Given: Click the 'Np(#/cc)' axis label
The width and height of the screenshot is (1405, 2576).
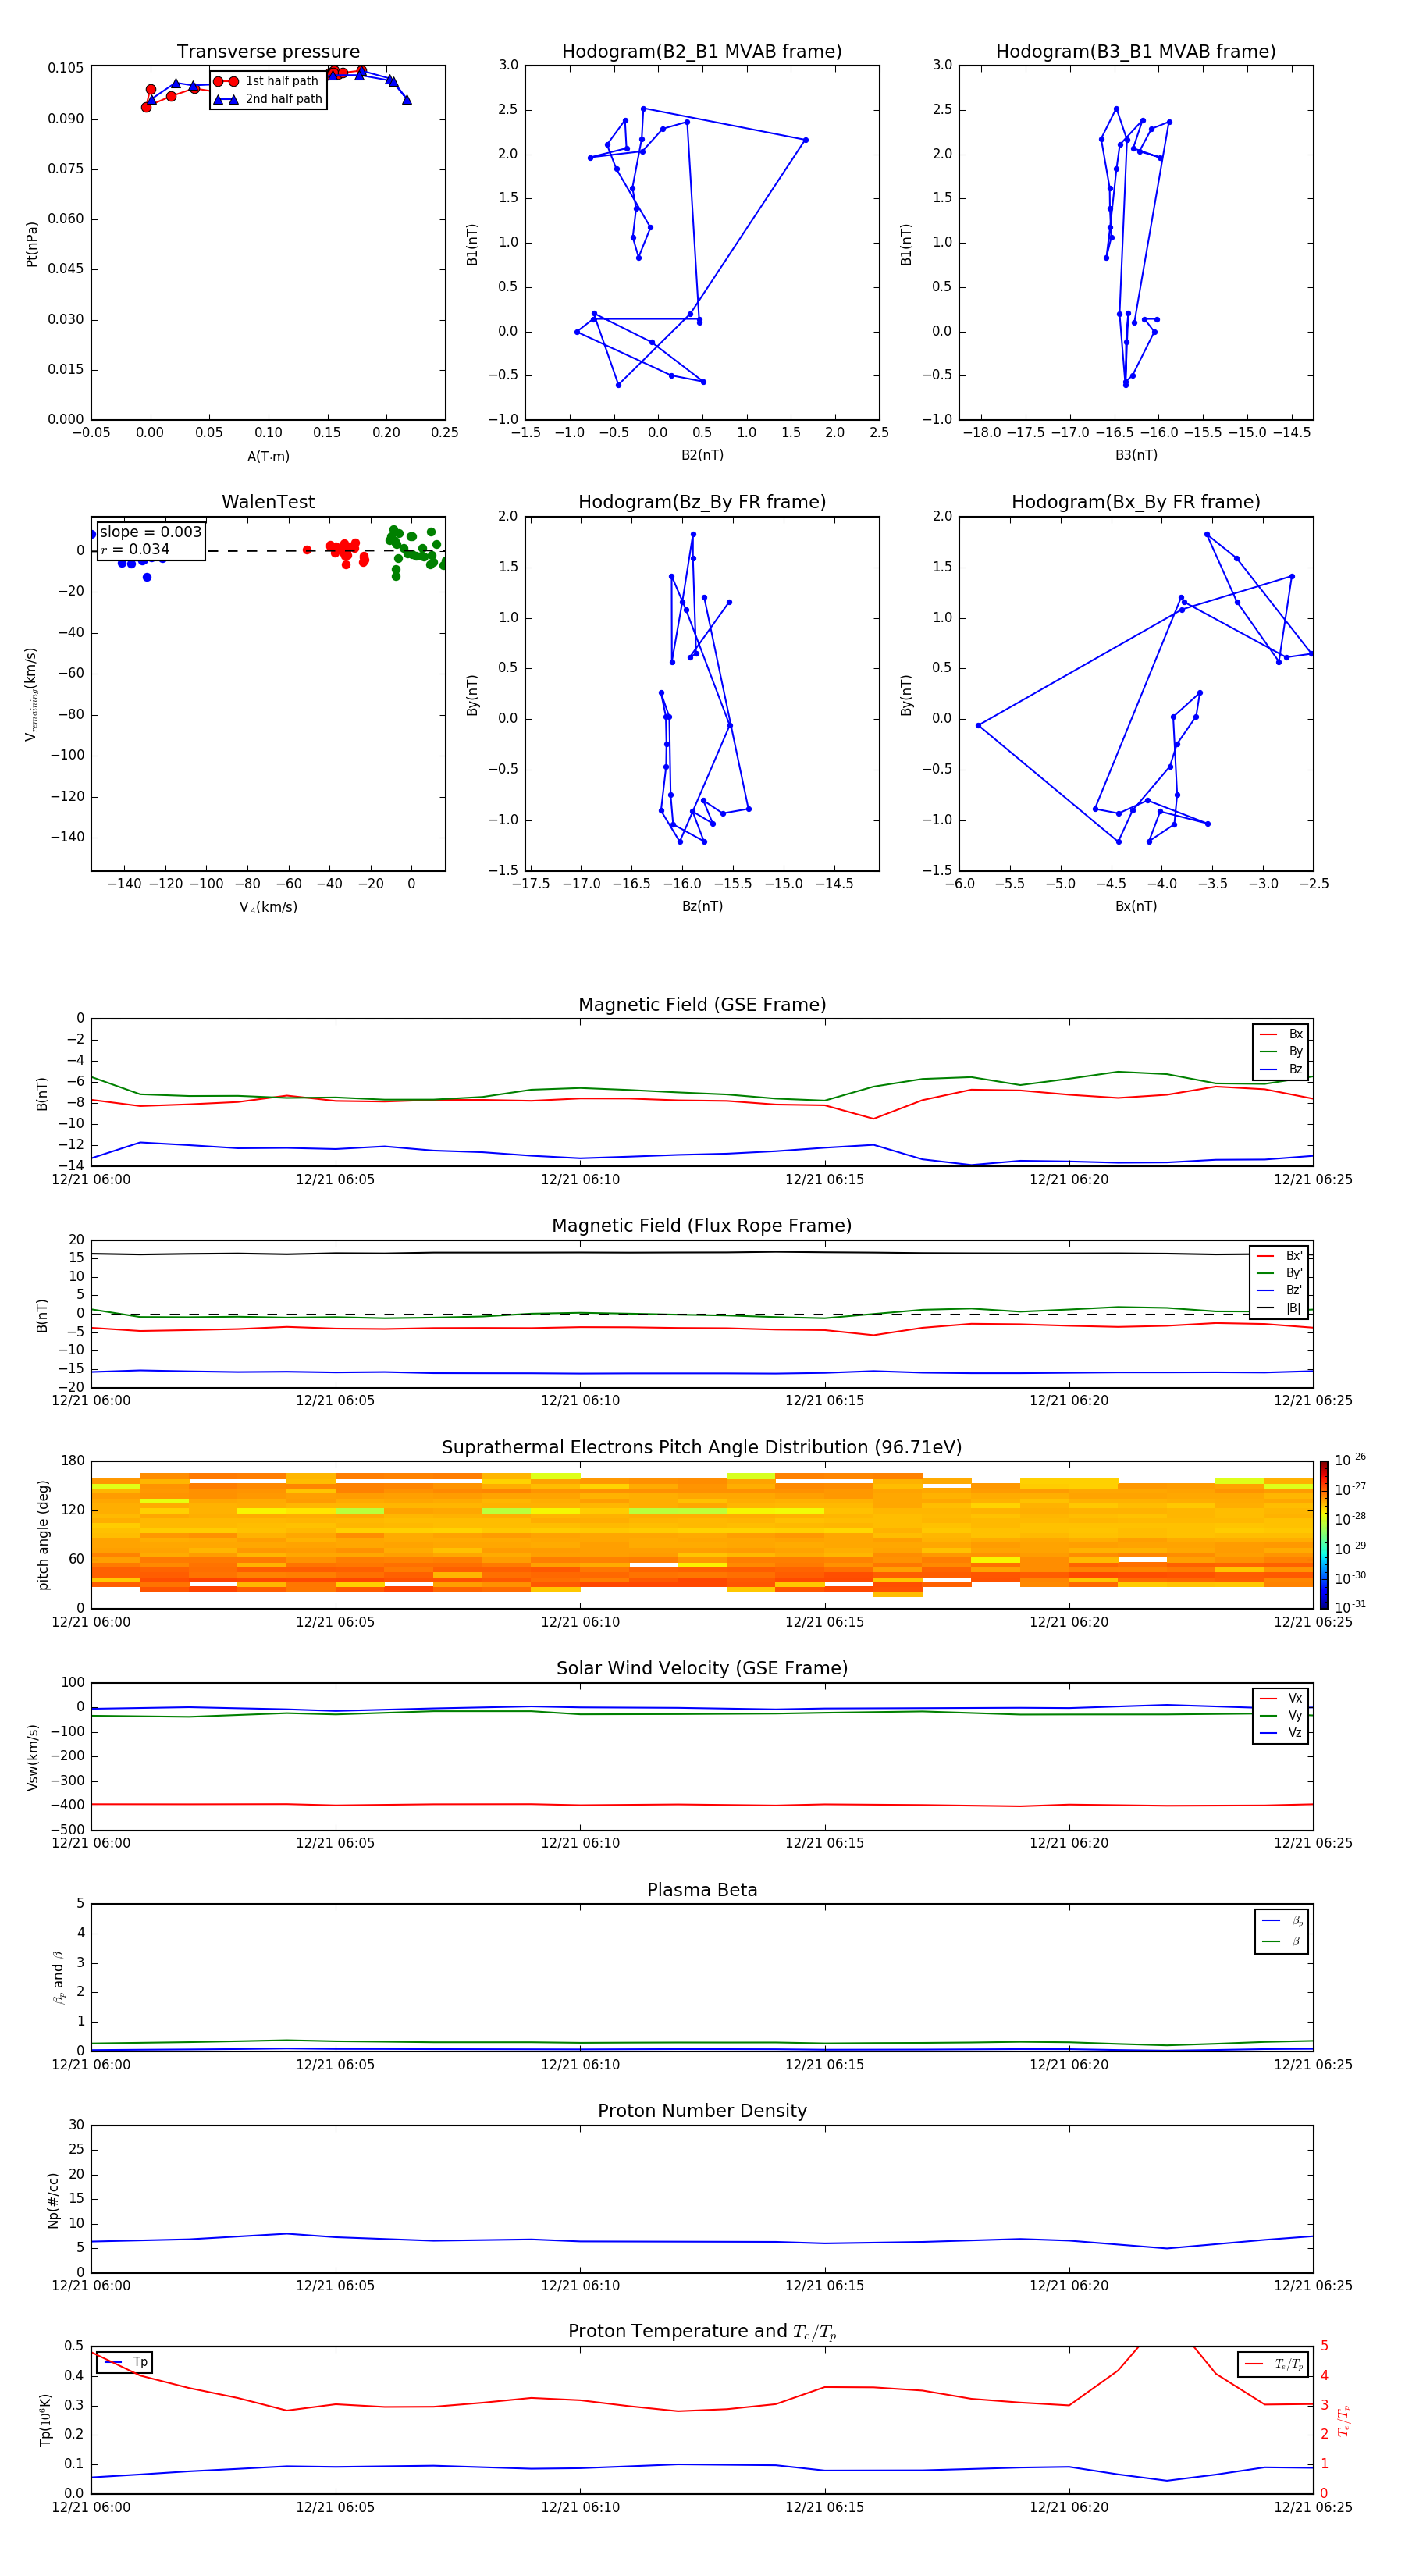Looking at the screenshot, I should click(53, 2200).
